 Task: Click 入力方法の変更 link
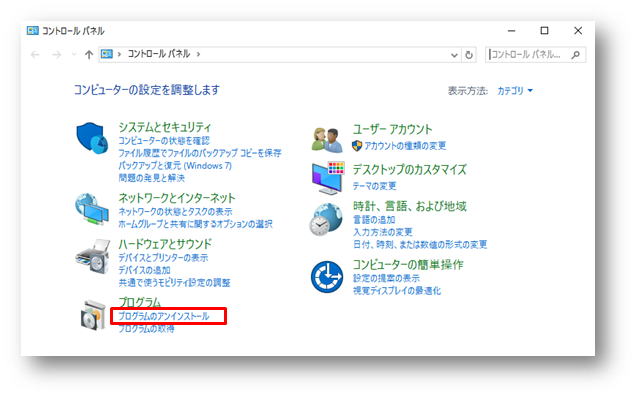tap(383, 232)
